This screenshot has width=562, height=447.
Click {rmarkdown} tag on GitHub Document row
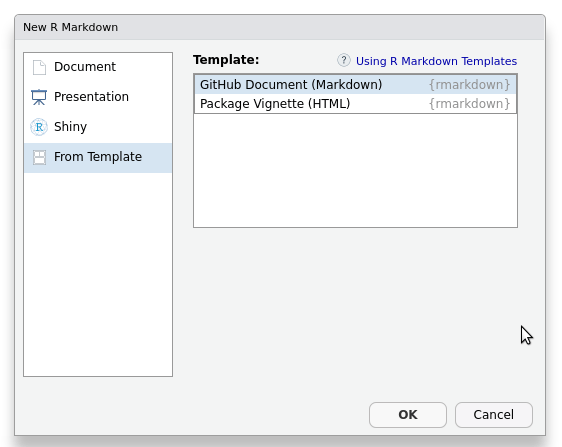coord(469,85)
